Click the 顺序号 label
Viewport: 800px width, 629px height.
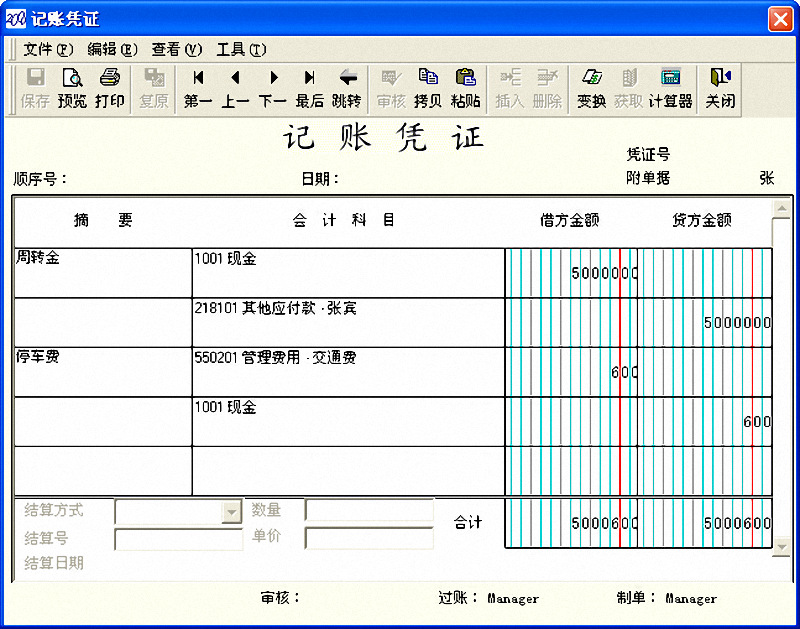coord(40,179)
